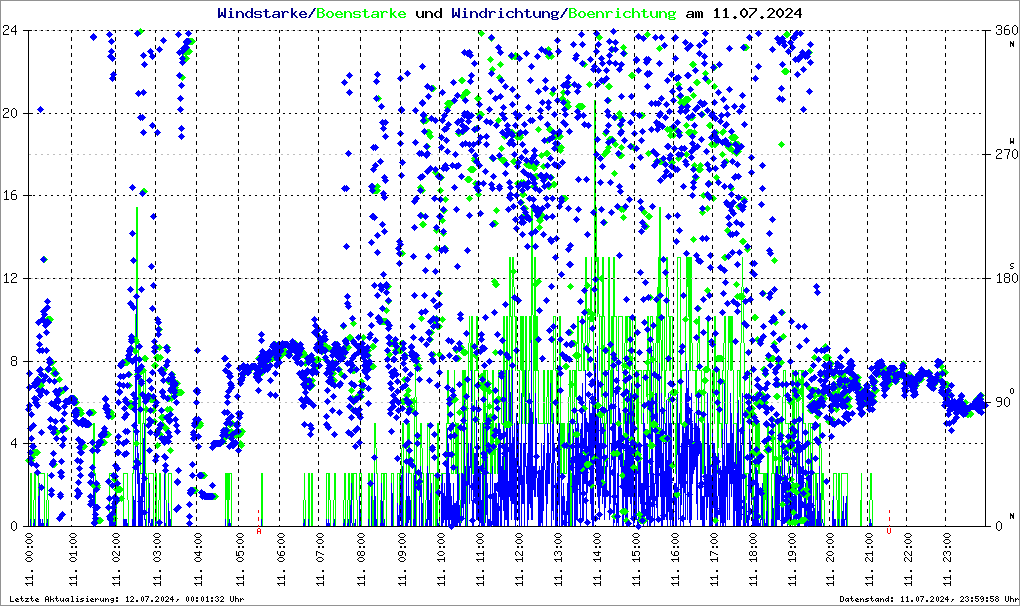Screen dimensions: 1020x606
Task: Click the '11. 14:00' time axis label
Action: click(x=597, y=559)
